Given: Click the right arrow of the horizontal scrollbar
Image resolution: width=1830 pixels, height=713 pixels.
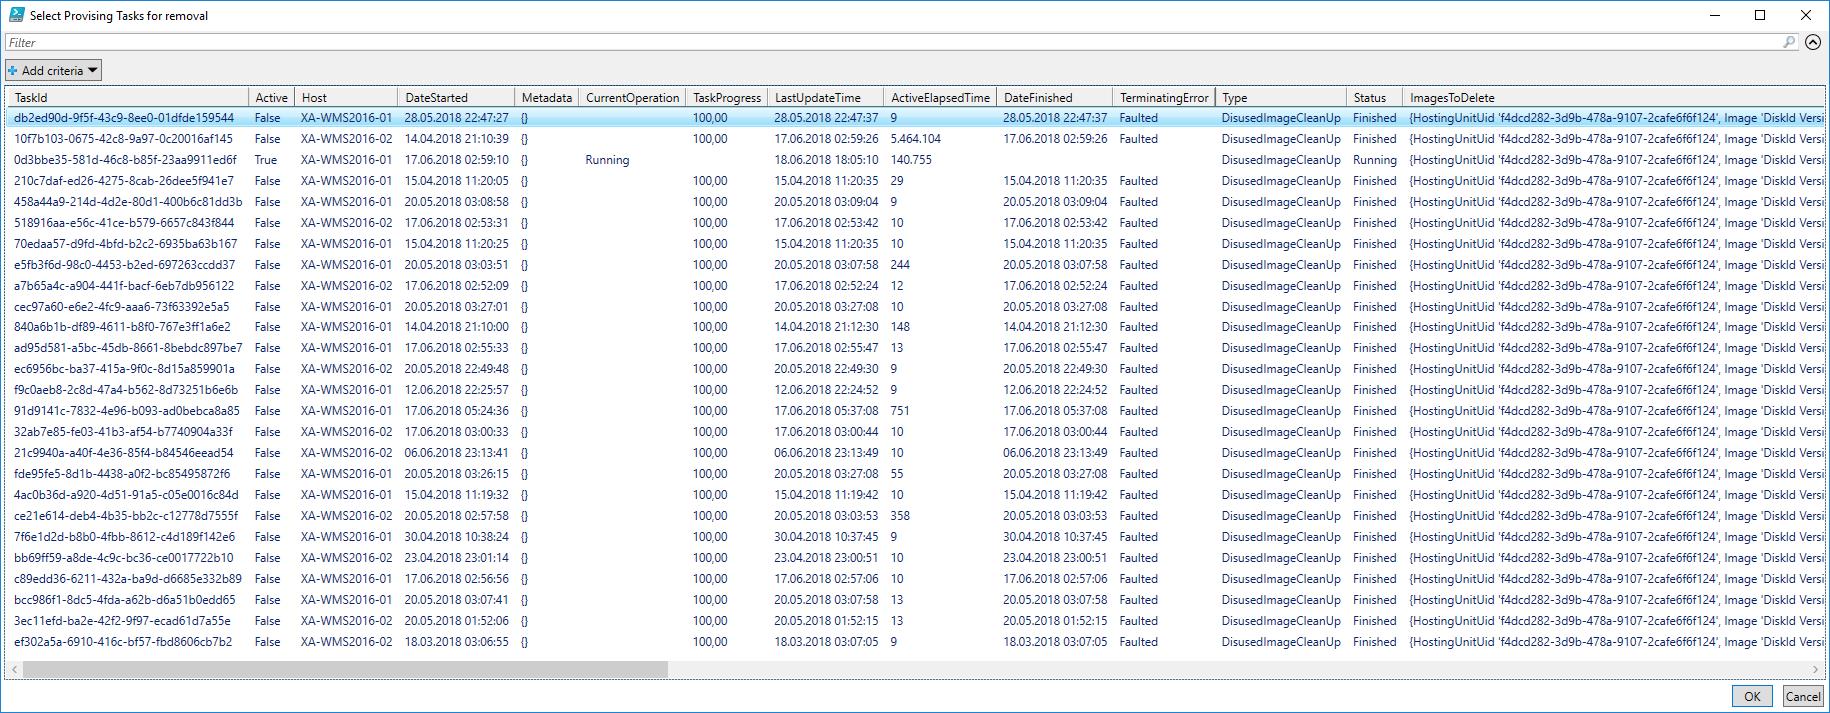Looking at the screenshot, I should coord(1815,669).
